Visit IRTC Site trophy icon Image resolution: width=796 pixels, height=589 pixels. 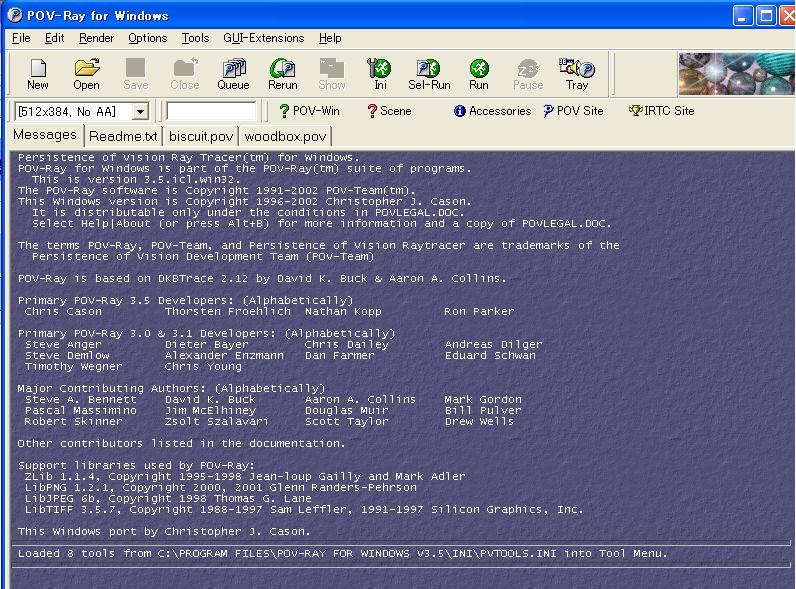[x=636, y=110]
